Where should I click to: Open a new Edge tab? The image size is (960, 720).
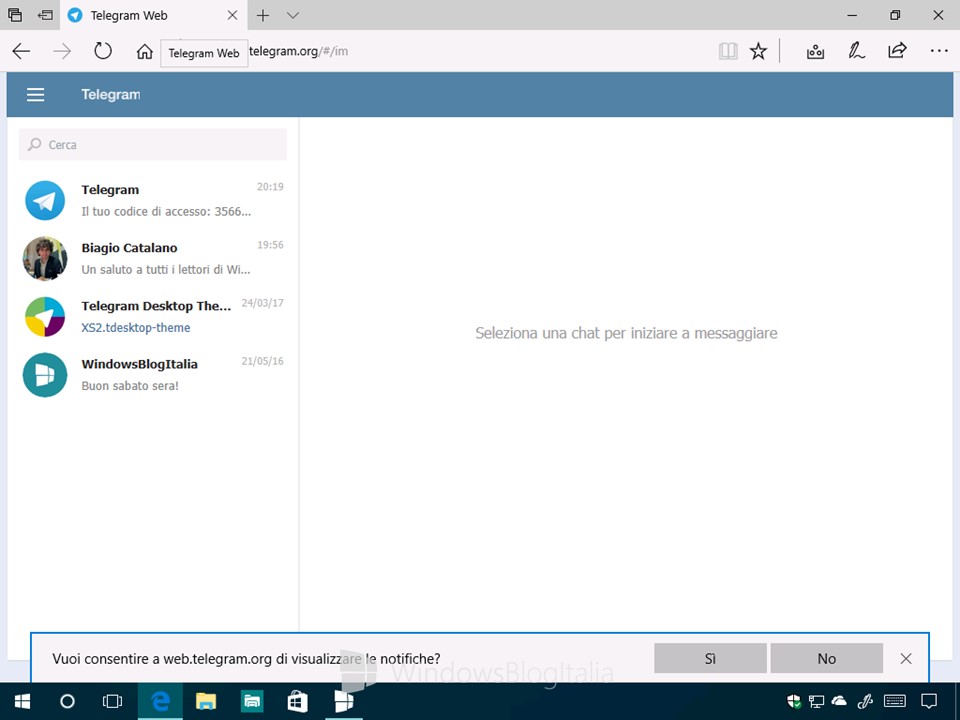[263, 15]
